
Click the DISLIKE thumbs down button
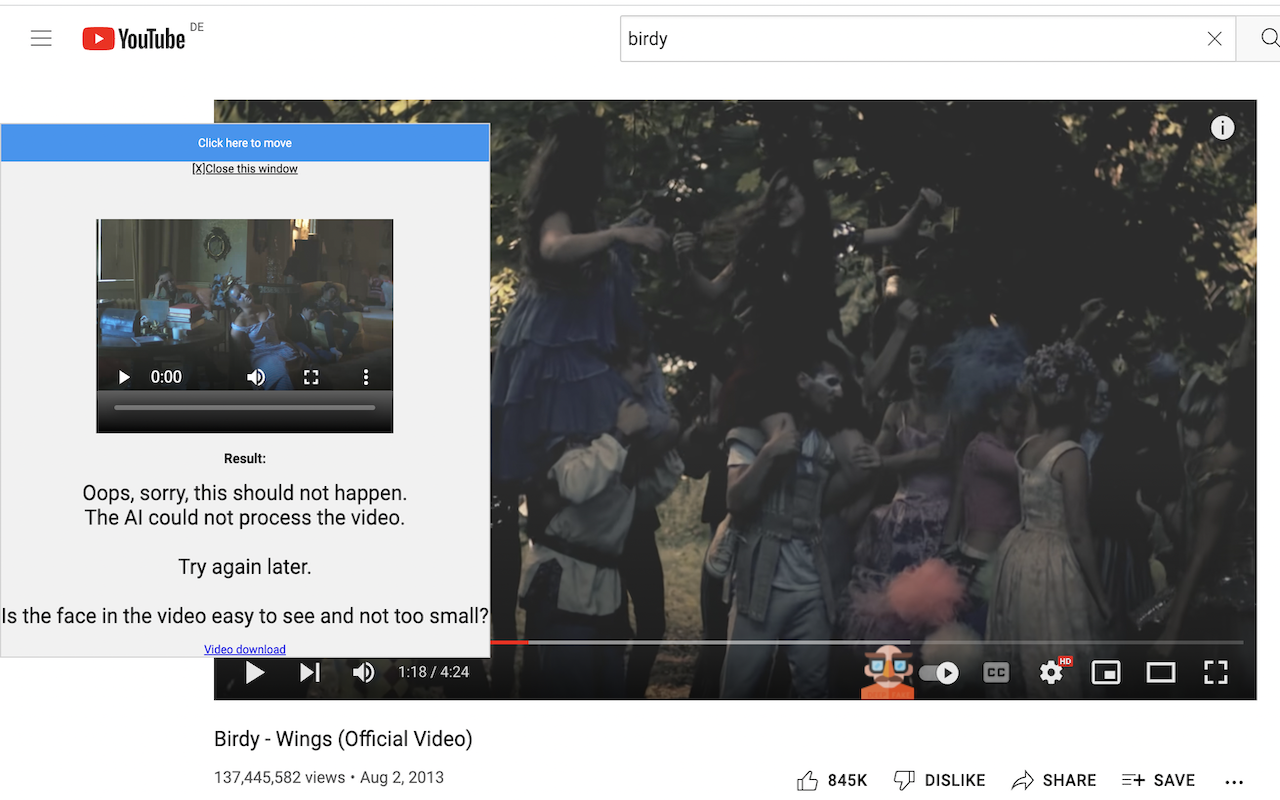tap(939, 781)
